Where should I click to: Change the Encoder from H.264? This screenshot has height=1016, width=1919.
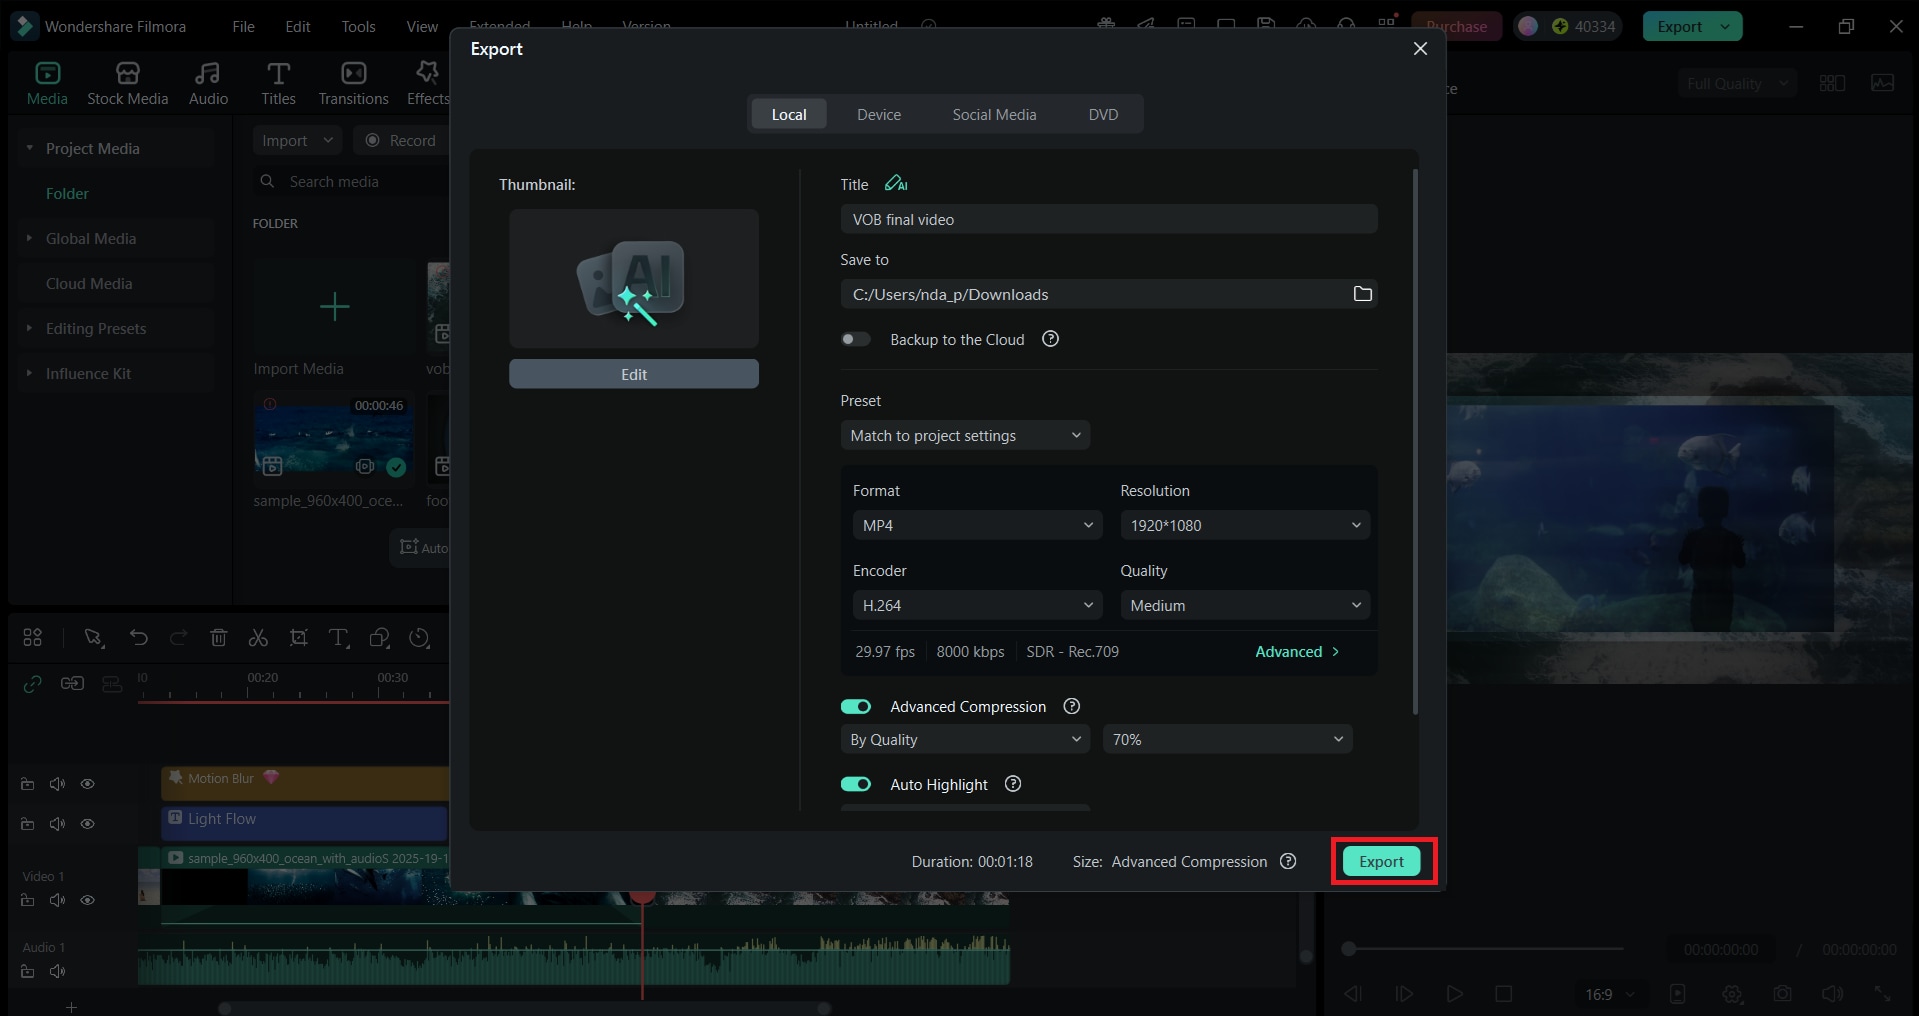coord(976,604)
